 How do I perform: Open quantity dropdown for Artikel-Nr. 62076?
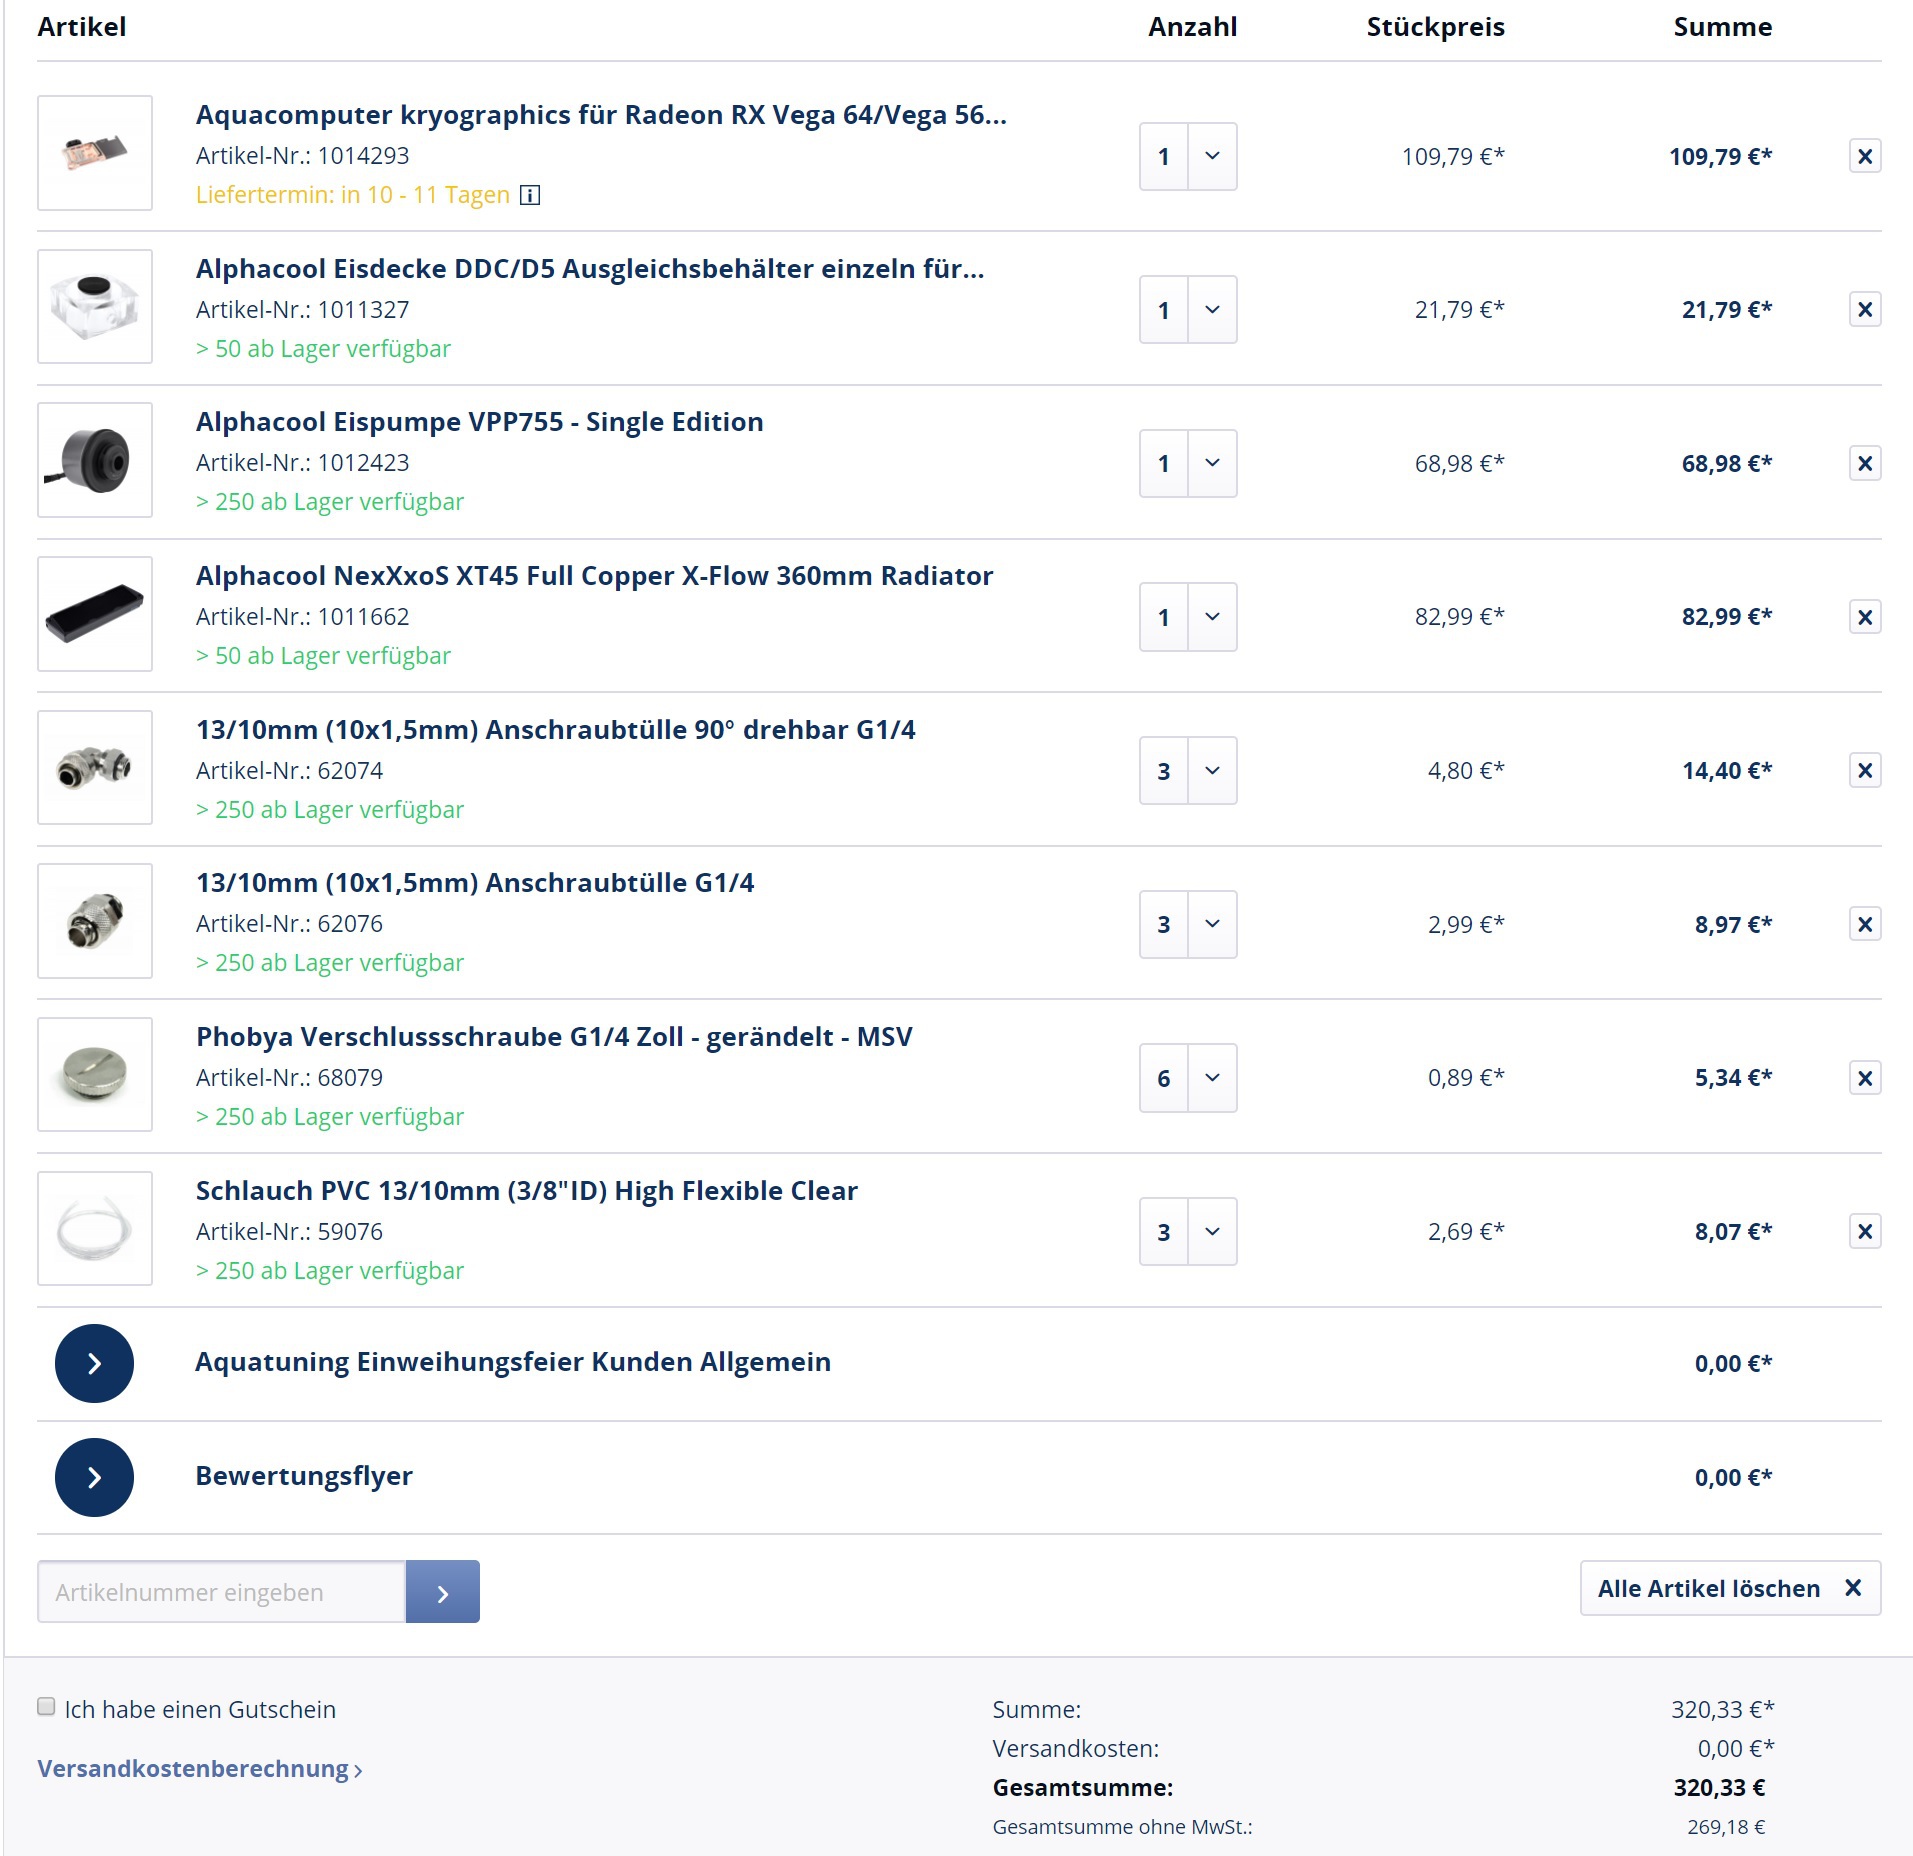[x=1212, y=924]
